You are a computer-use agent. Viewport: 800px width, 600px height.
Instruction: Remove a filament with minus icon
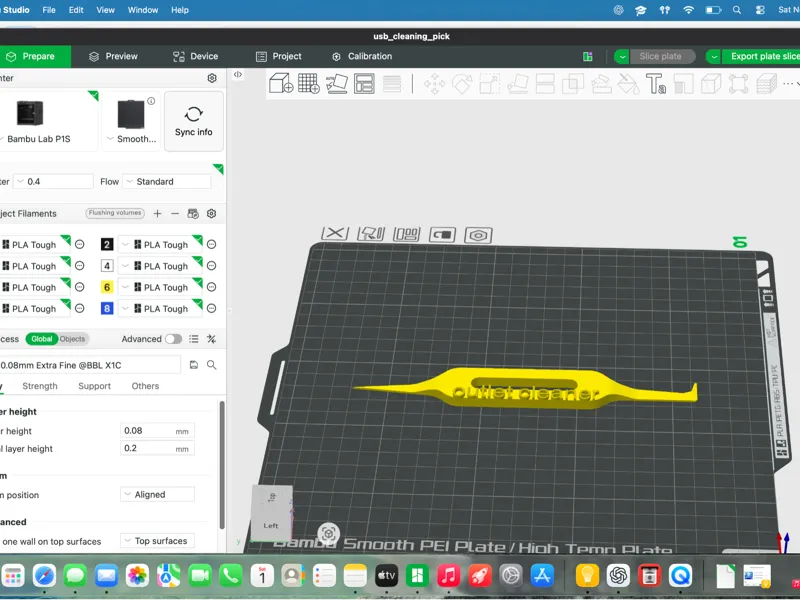[175, 214]
